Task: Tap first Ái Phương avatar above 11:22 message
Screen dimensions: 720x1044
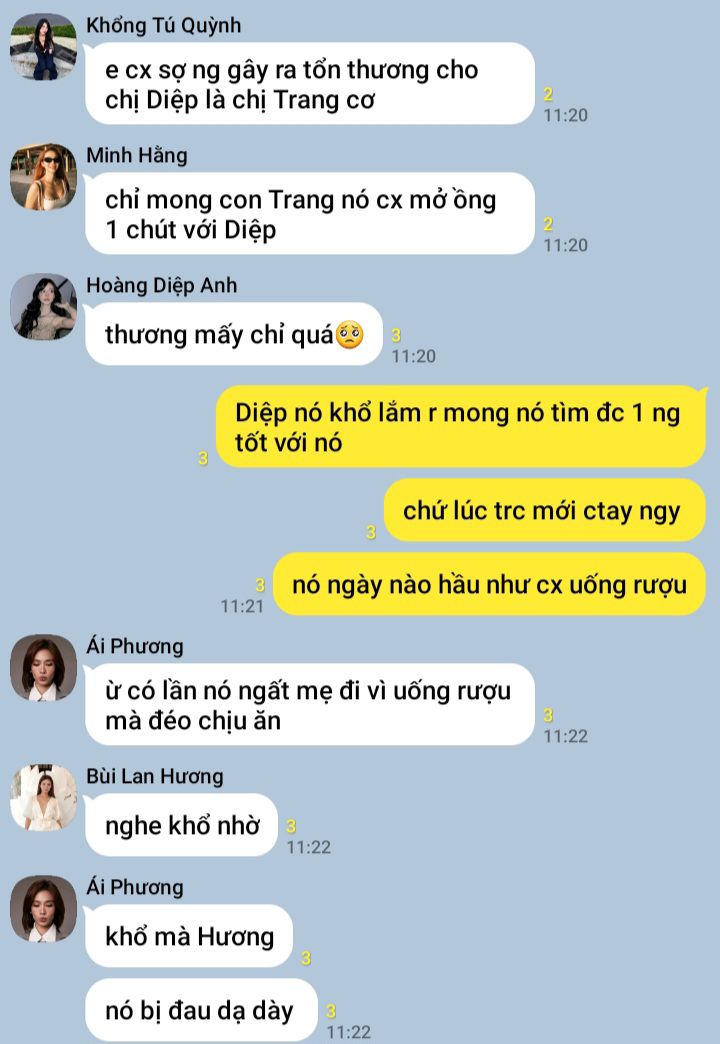Action: coord(43,667)
